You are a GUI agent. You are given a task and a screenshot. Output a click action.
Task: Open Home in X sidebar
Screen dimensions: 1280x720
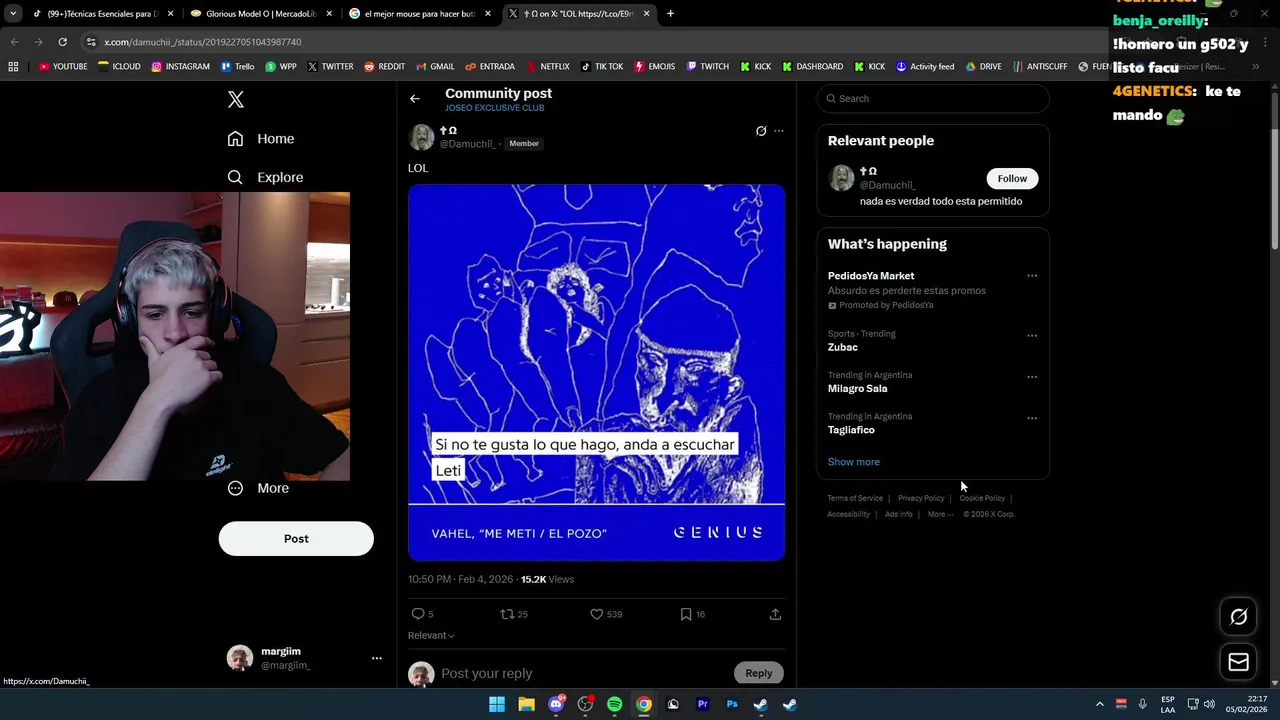point(261,139)
